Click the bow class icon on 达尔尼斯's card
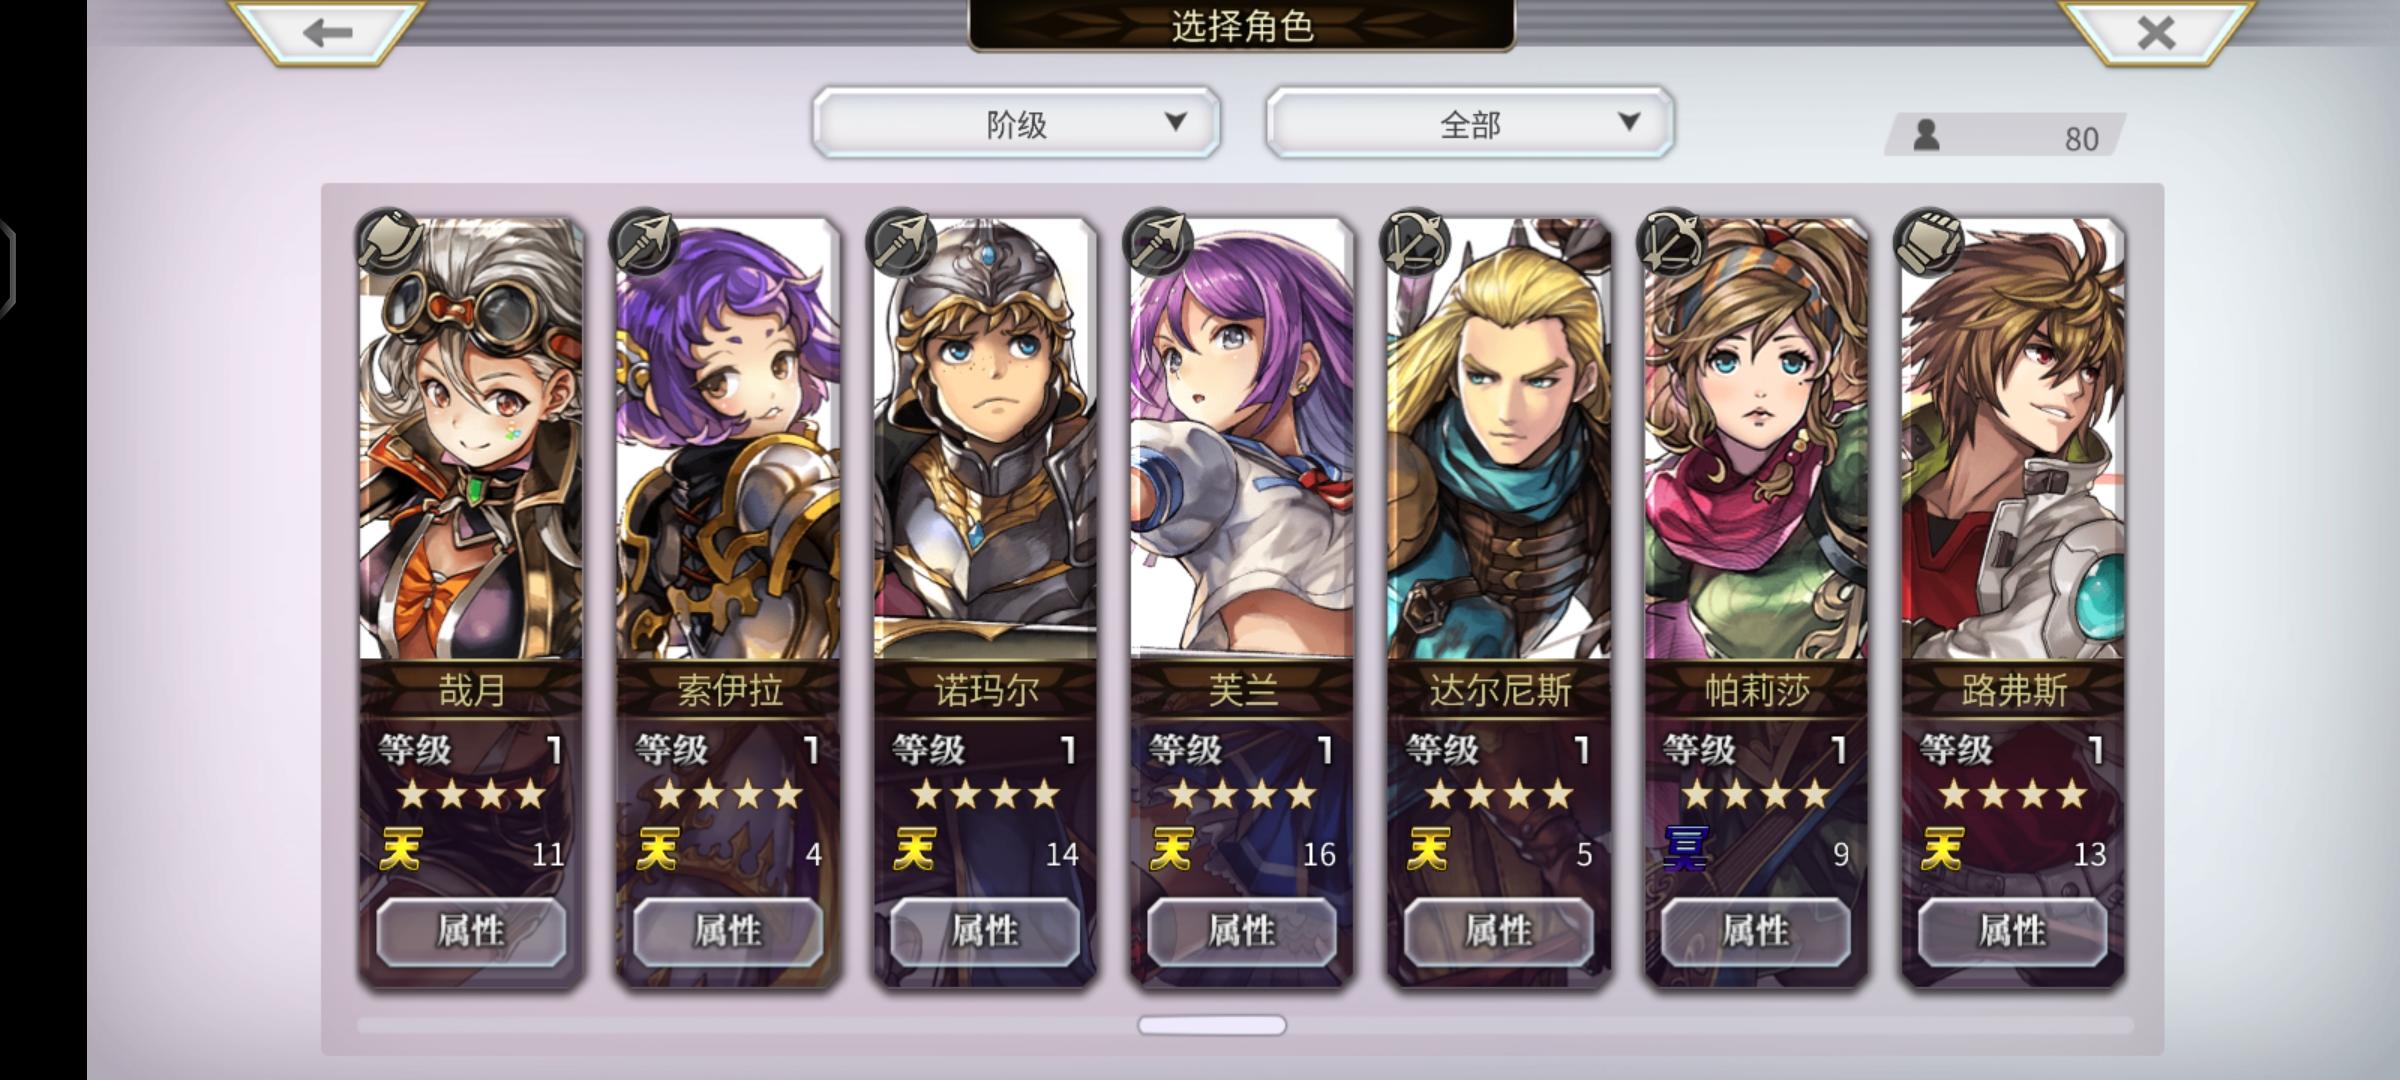The height and width of the screenshot is (1080, 2400). [1416, 242]
